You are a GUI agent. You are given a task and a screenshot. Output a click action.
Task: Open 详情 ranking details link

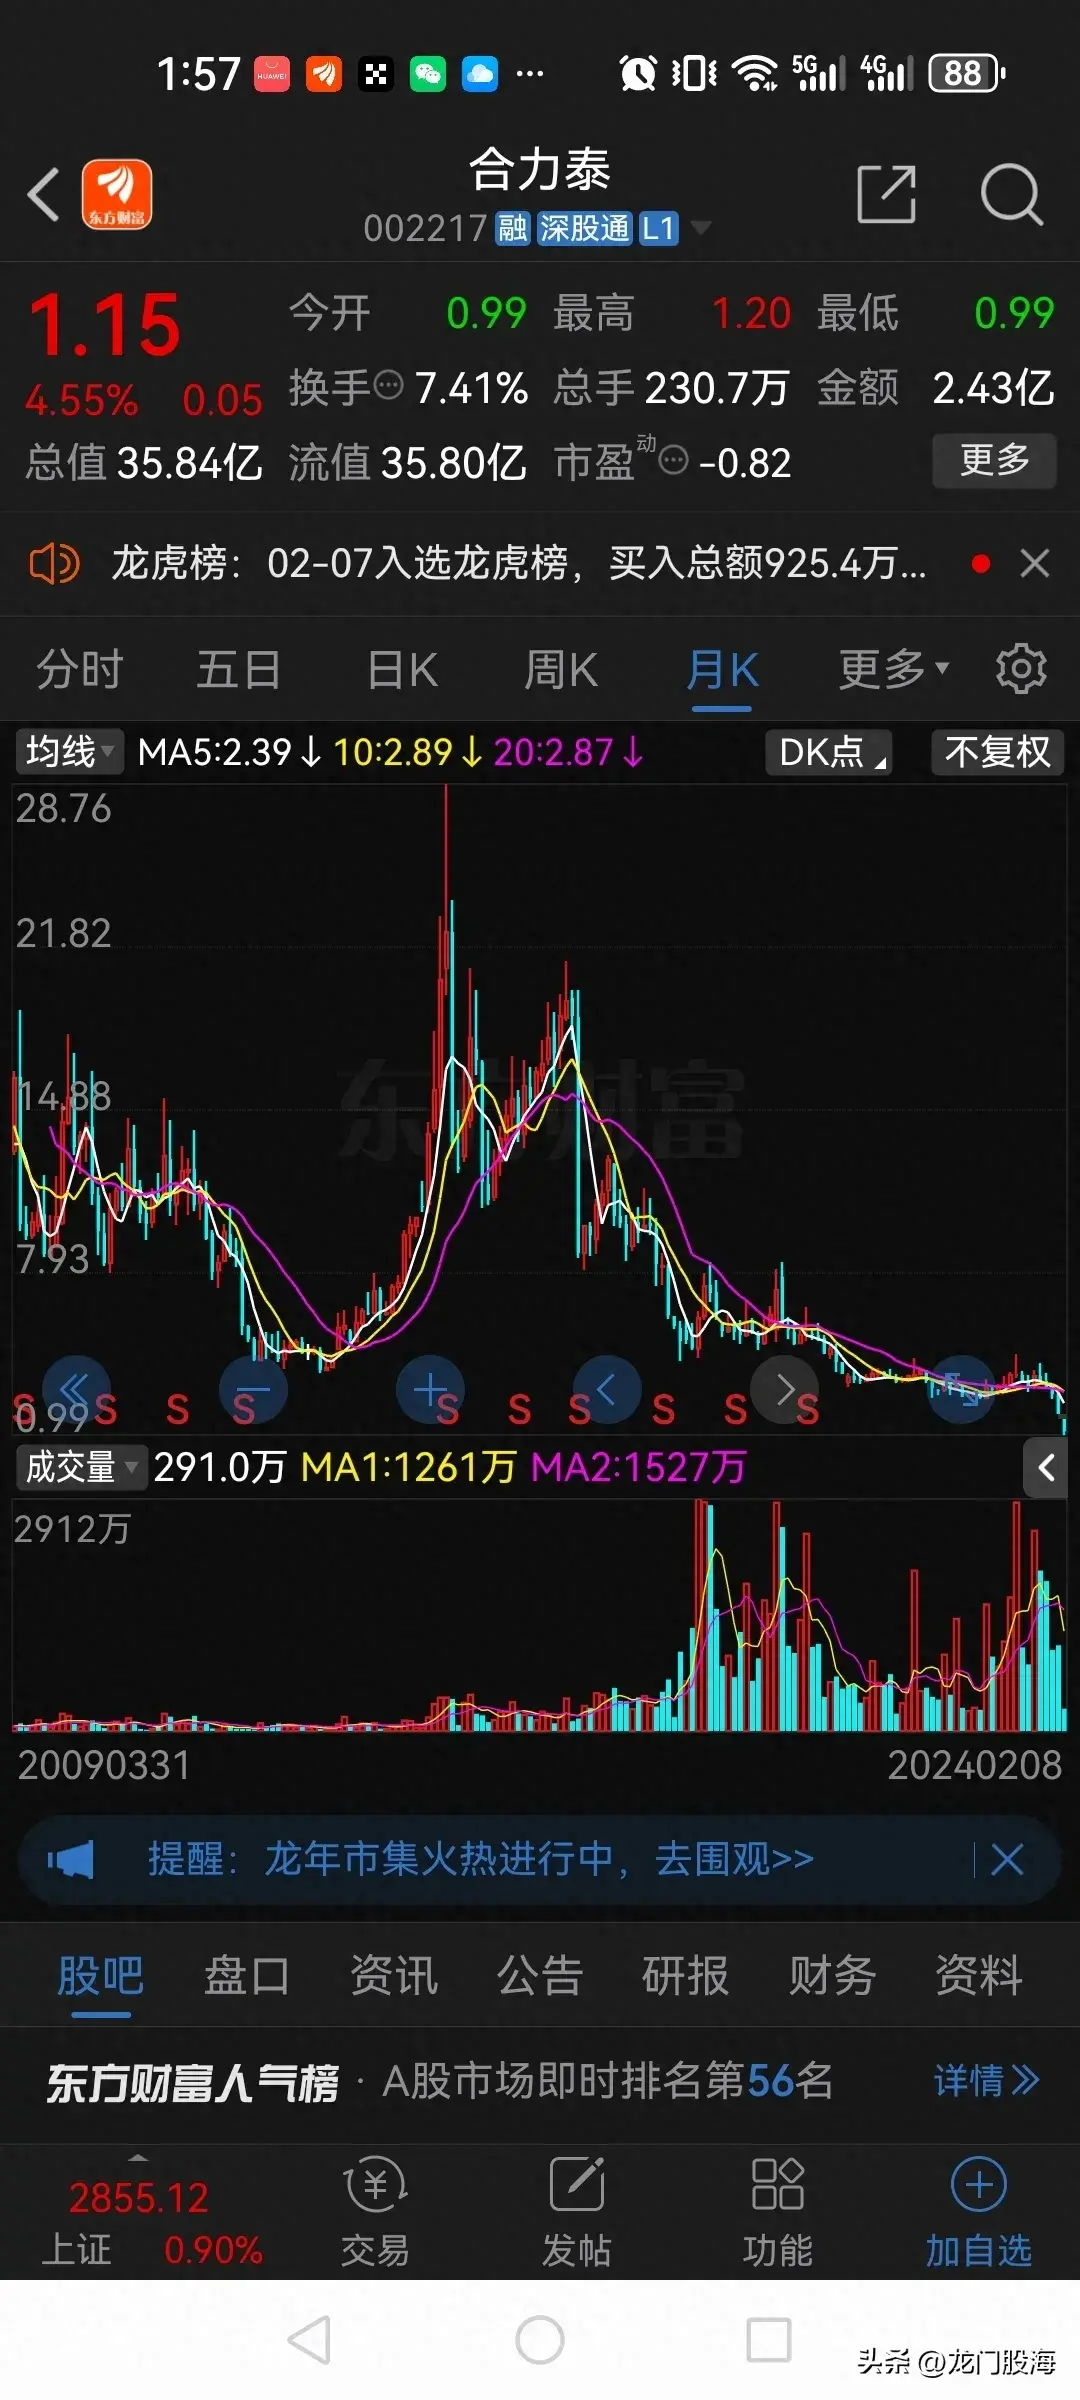coord(986,2081)
